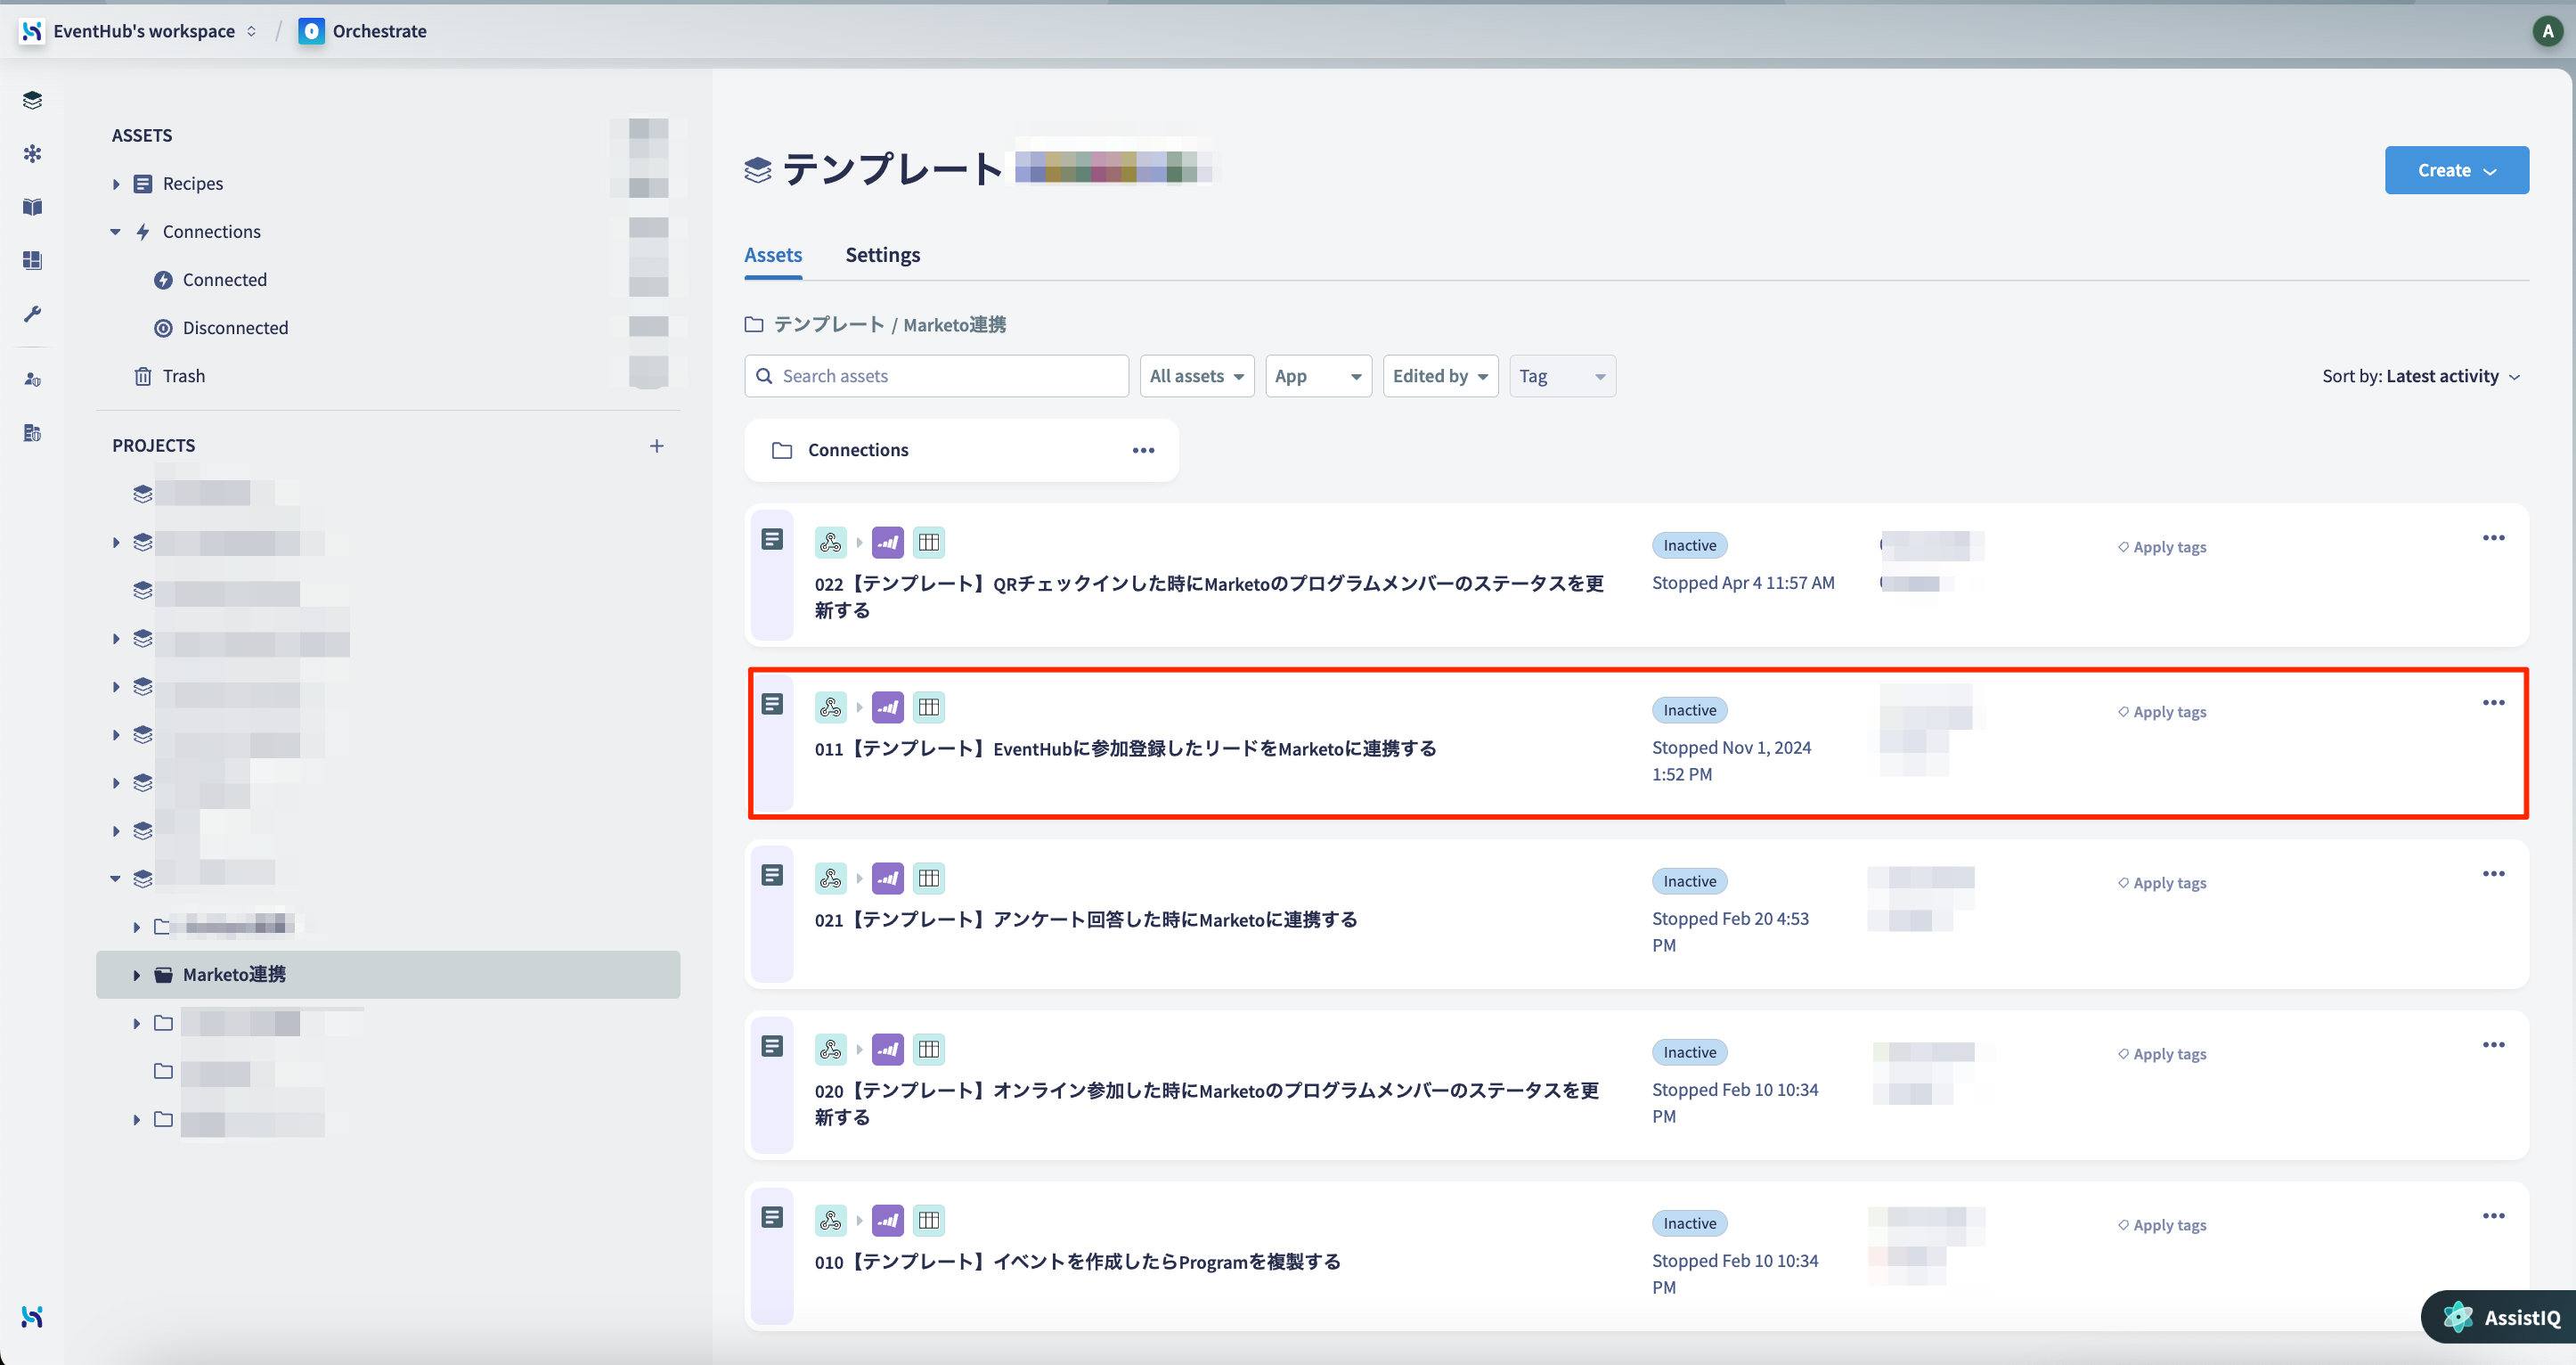Open the open book icon in left rail
Image resolution: width=2576 pixels, height=1365 pixels.
(x=32, y=207)
